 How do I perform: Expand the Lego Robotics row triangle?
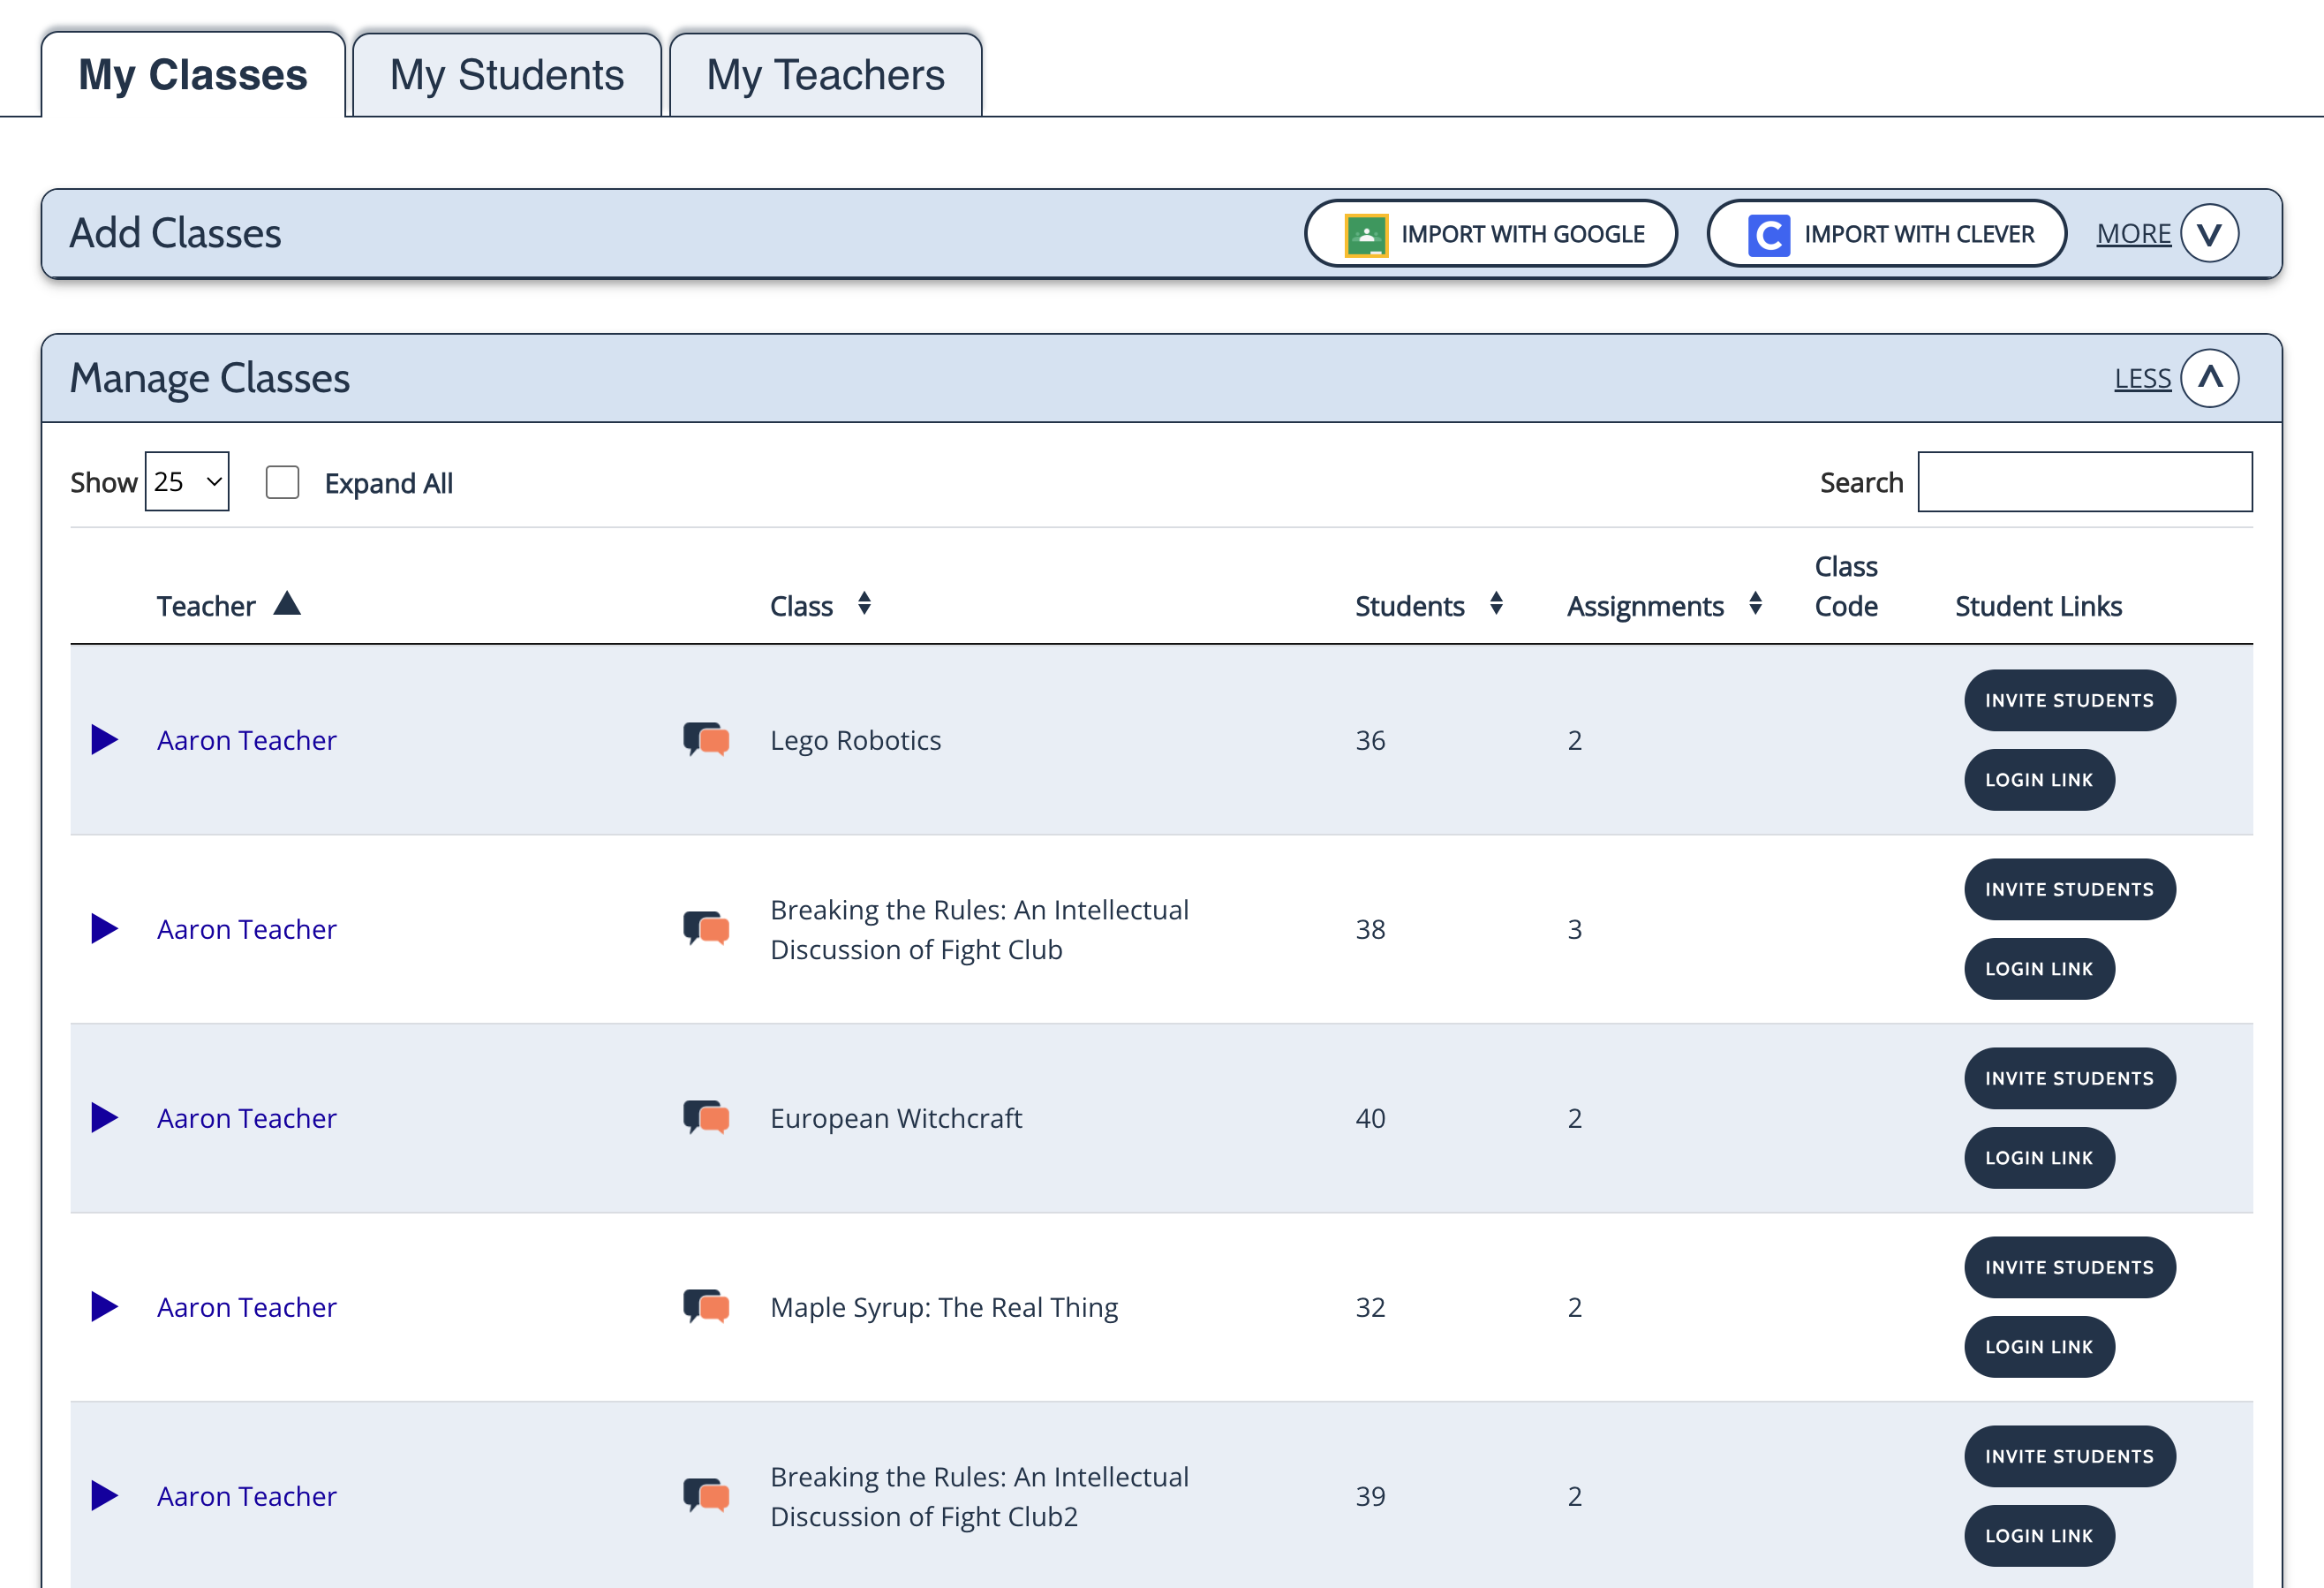[104, 740]
